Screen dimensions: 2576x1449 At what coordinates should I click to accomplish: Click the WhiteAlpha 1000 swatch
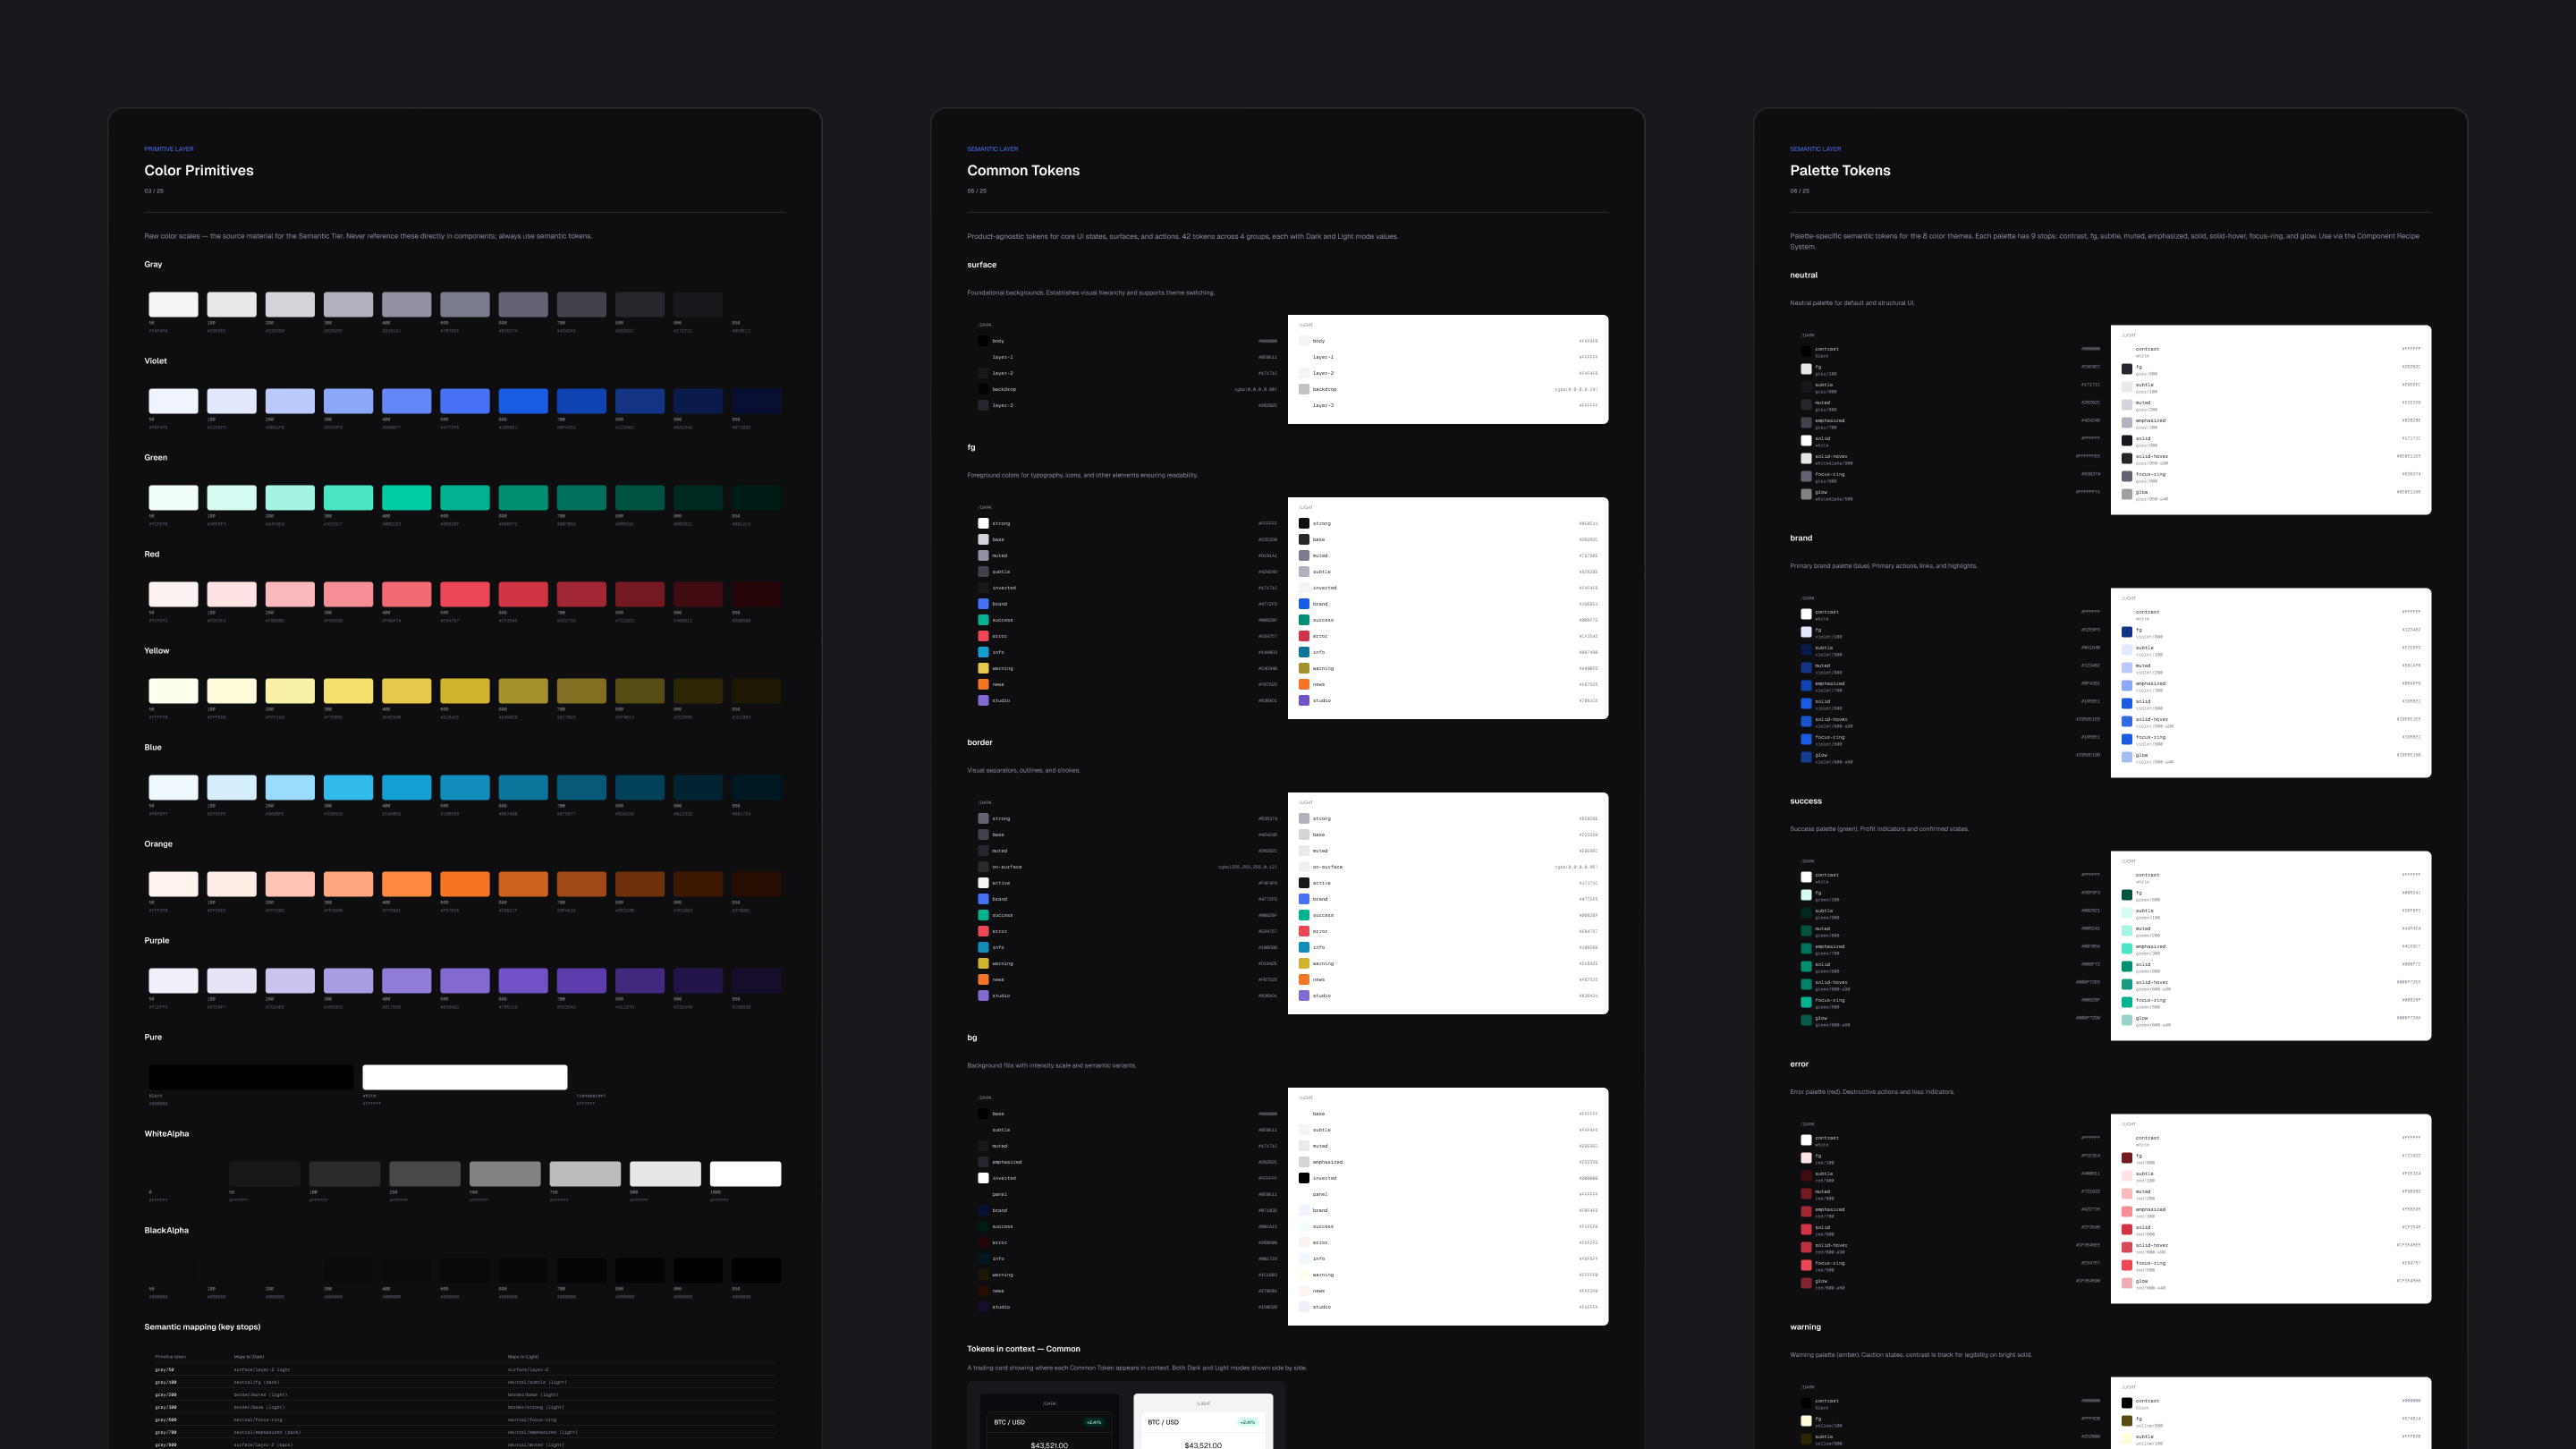pyautogui.click(x=745, y=1174)
